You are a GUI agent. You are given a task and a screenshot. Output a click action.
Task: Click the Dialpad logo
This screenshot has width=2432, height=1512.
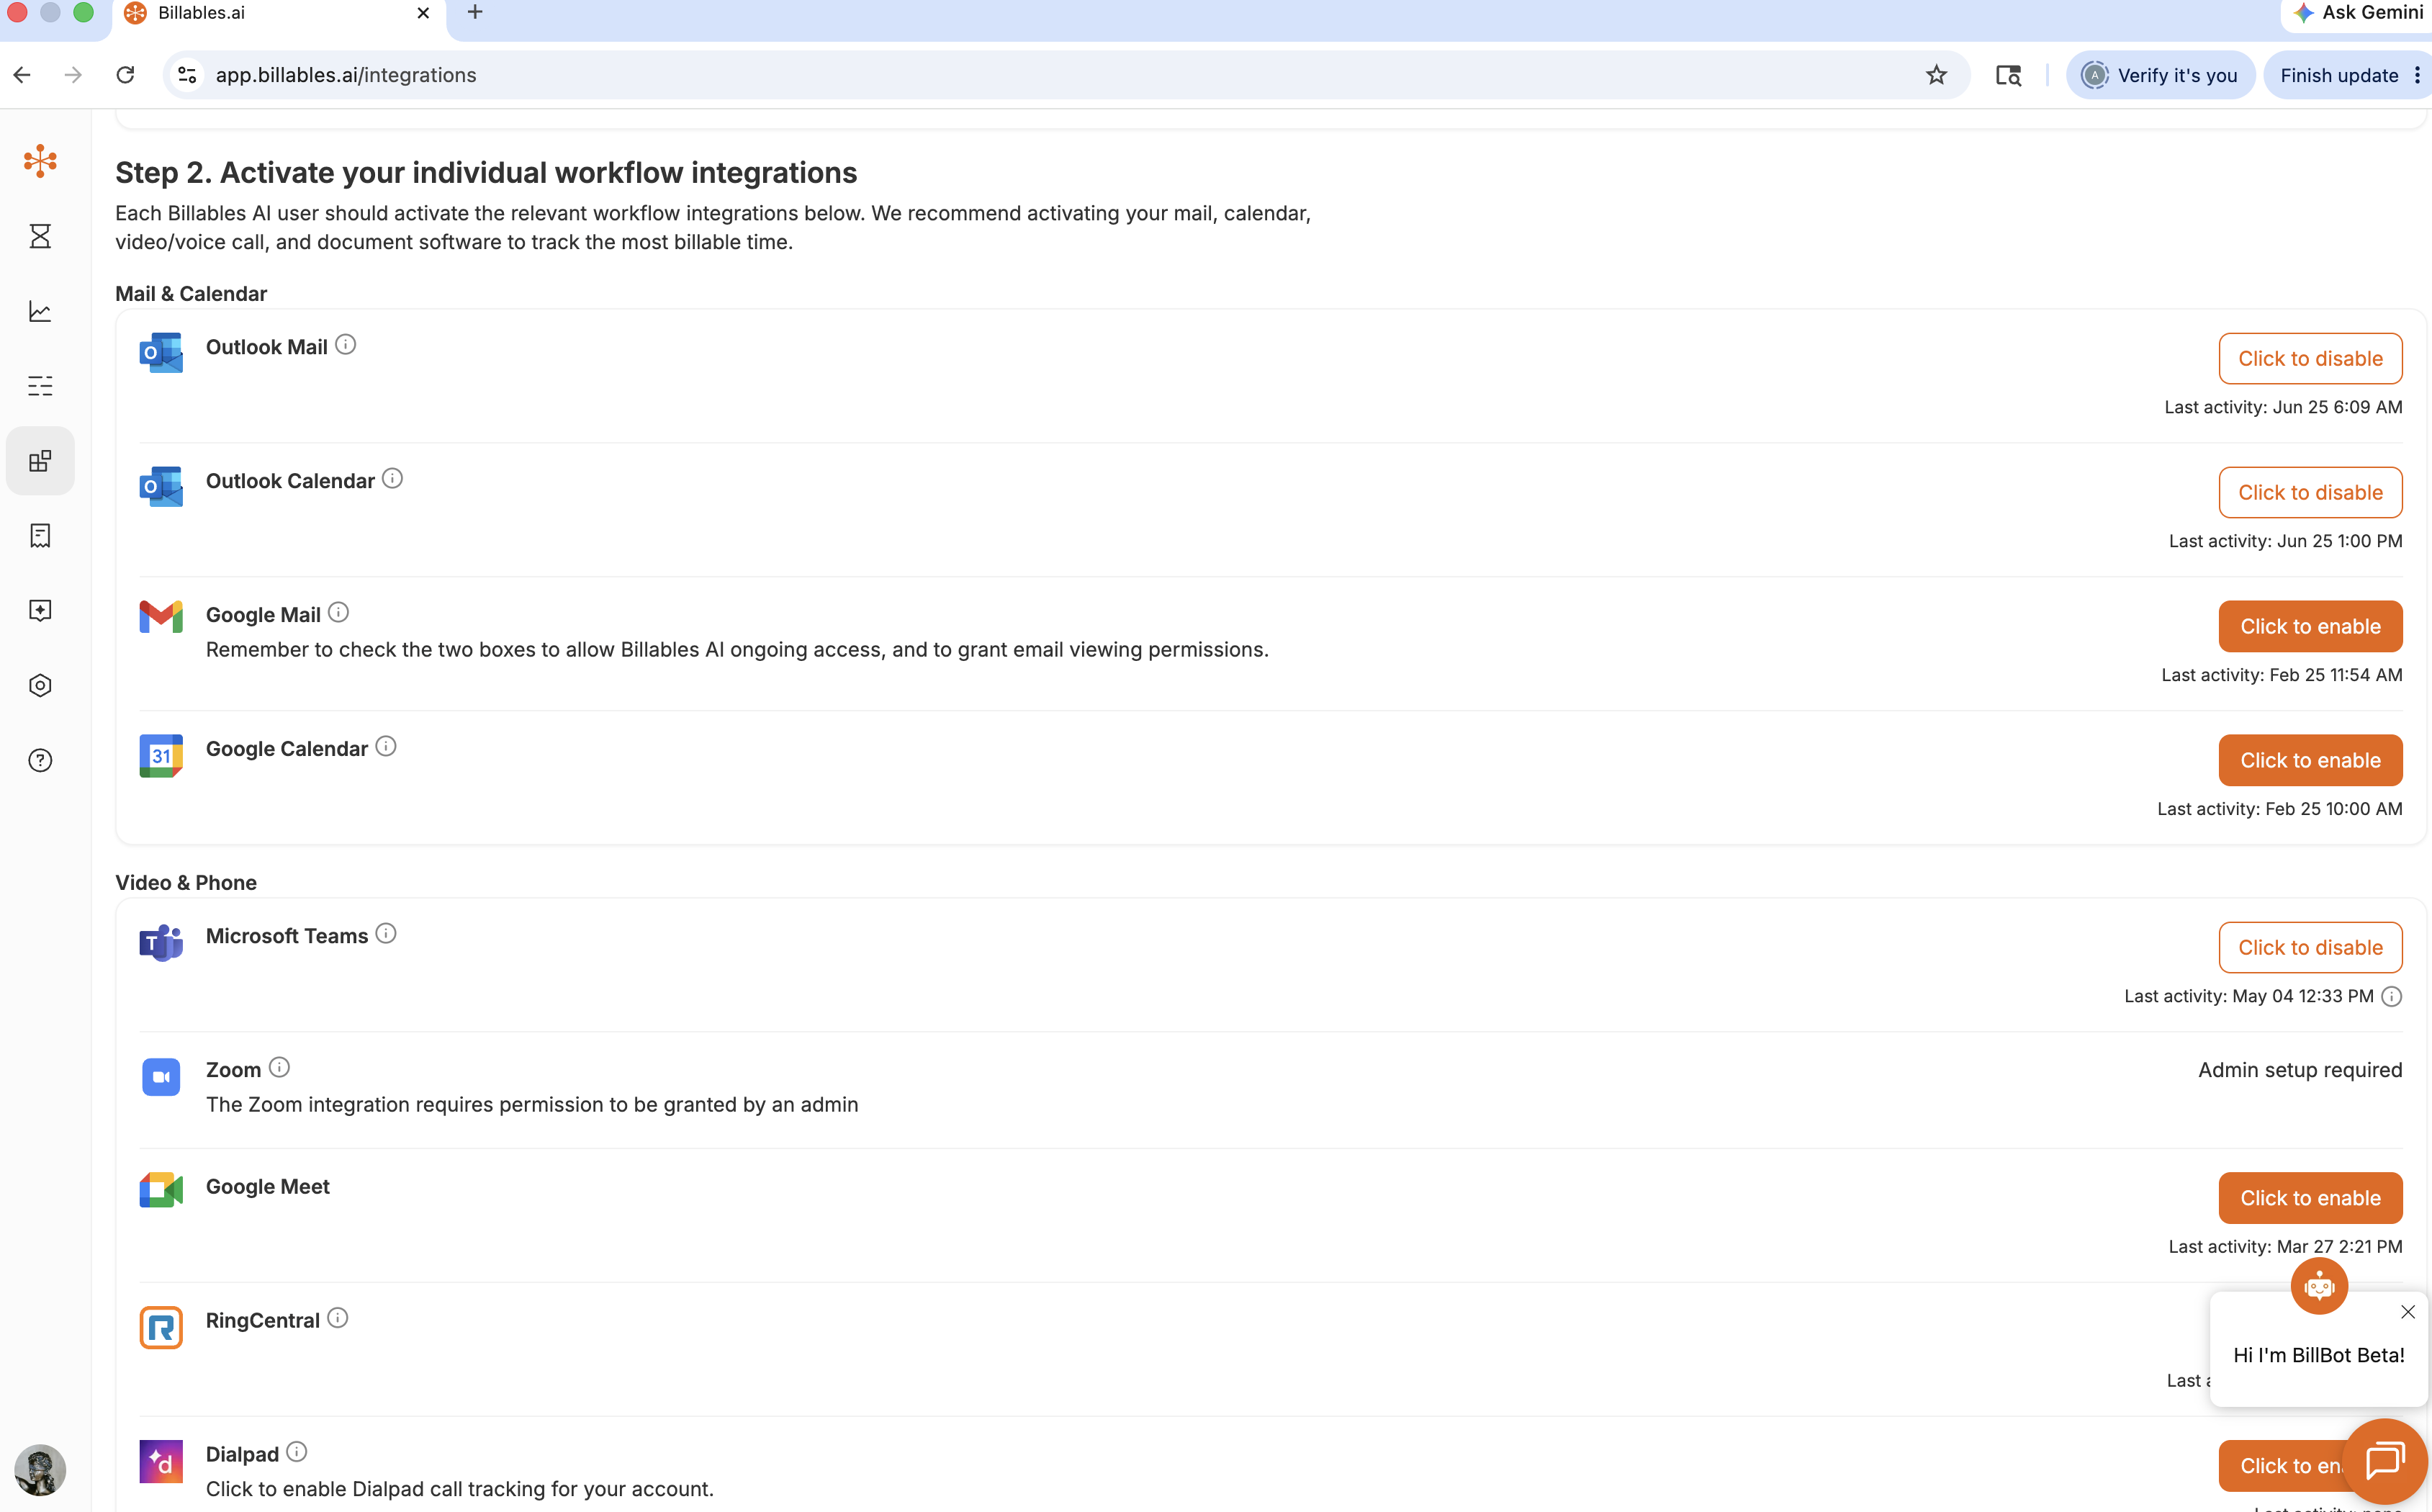pos(161,1462)
